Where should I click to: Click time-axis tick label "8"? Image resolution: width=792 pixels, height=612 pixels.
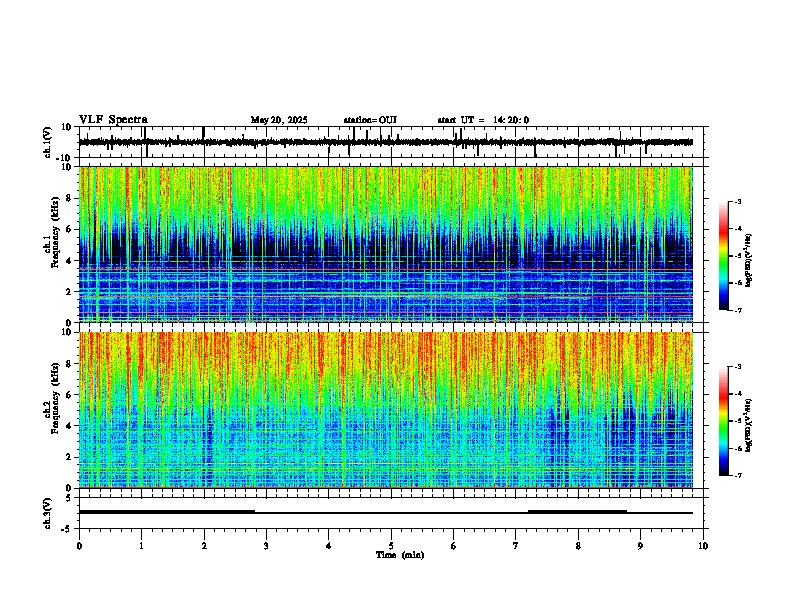(x=578, y=546)
